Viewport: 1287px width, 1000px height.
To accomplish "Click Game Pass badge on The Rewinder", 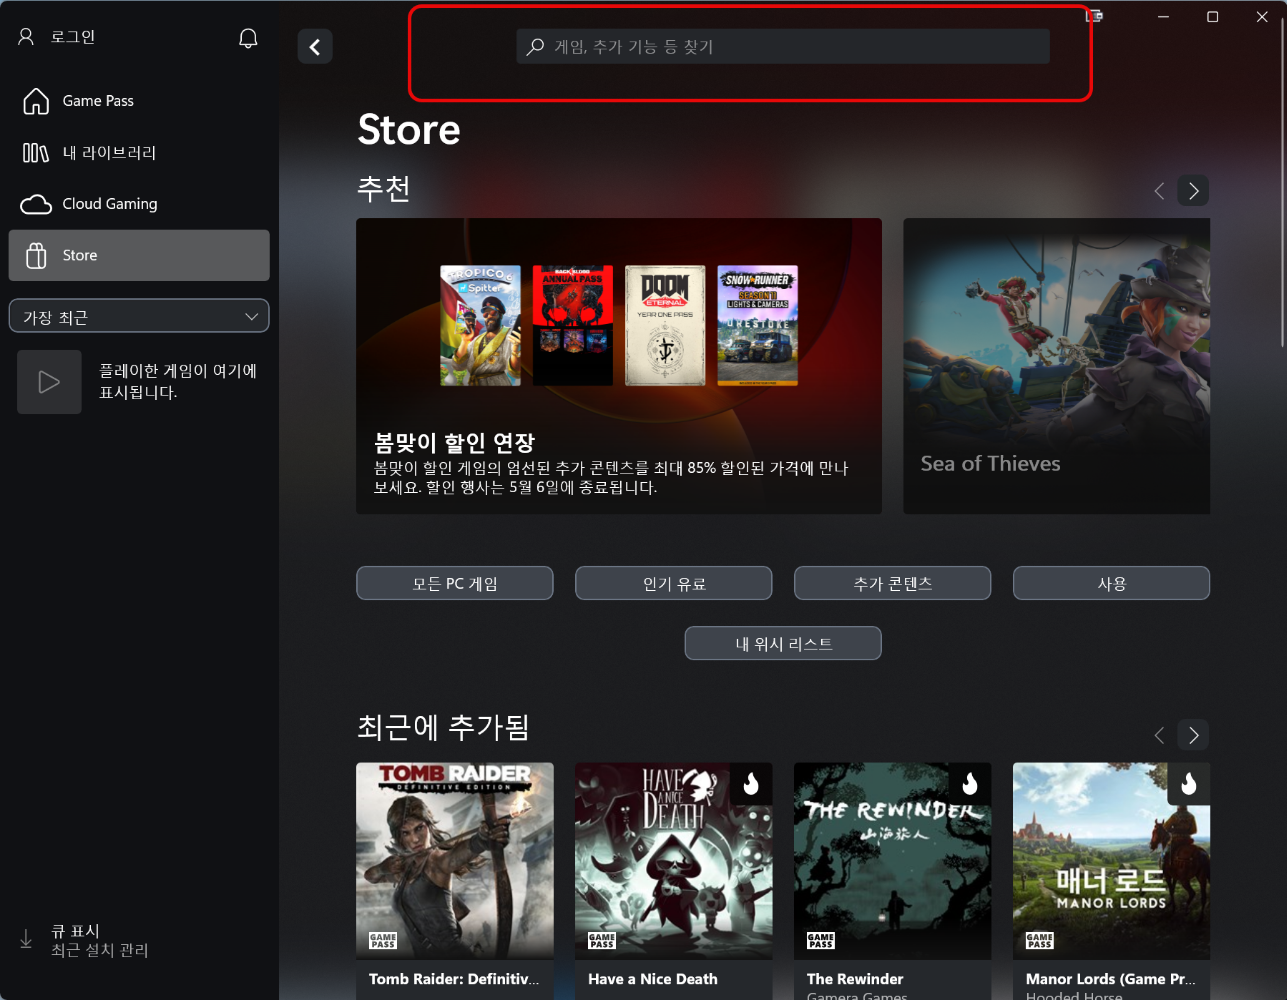I will point(821,941).
